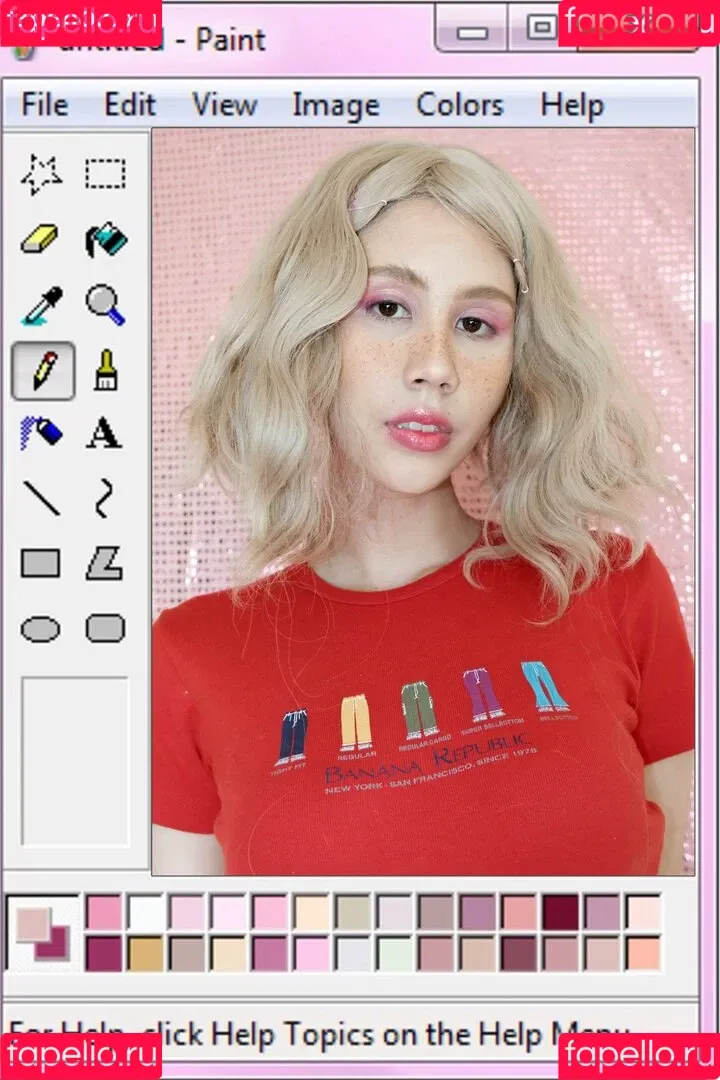Pick the Ellipse shape tool
The width and height of the screenshot is (720, 1080).
(x=41, y=628)
